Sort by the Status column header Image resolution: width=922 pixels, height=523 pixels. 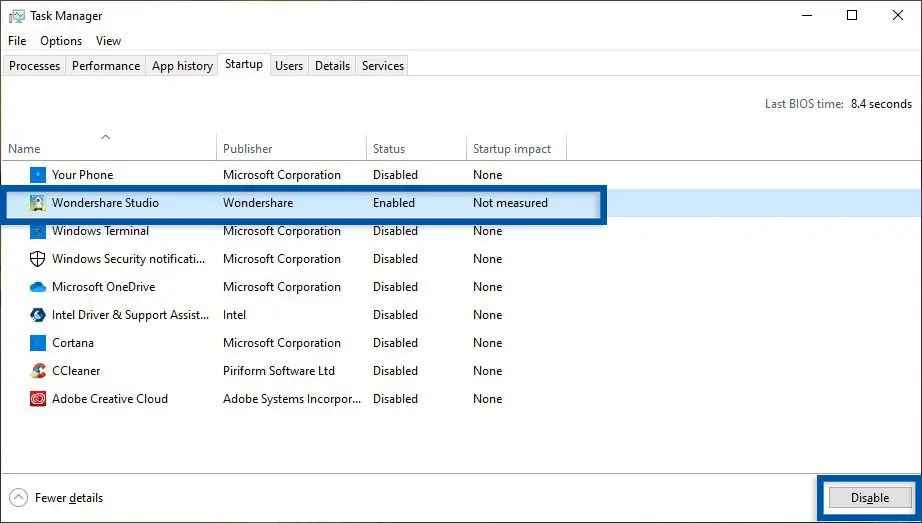coord(389,149)
